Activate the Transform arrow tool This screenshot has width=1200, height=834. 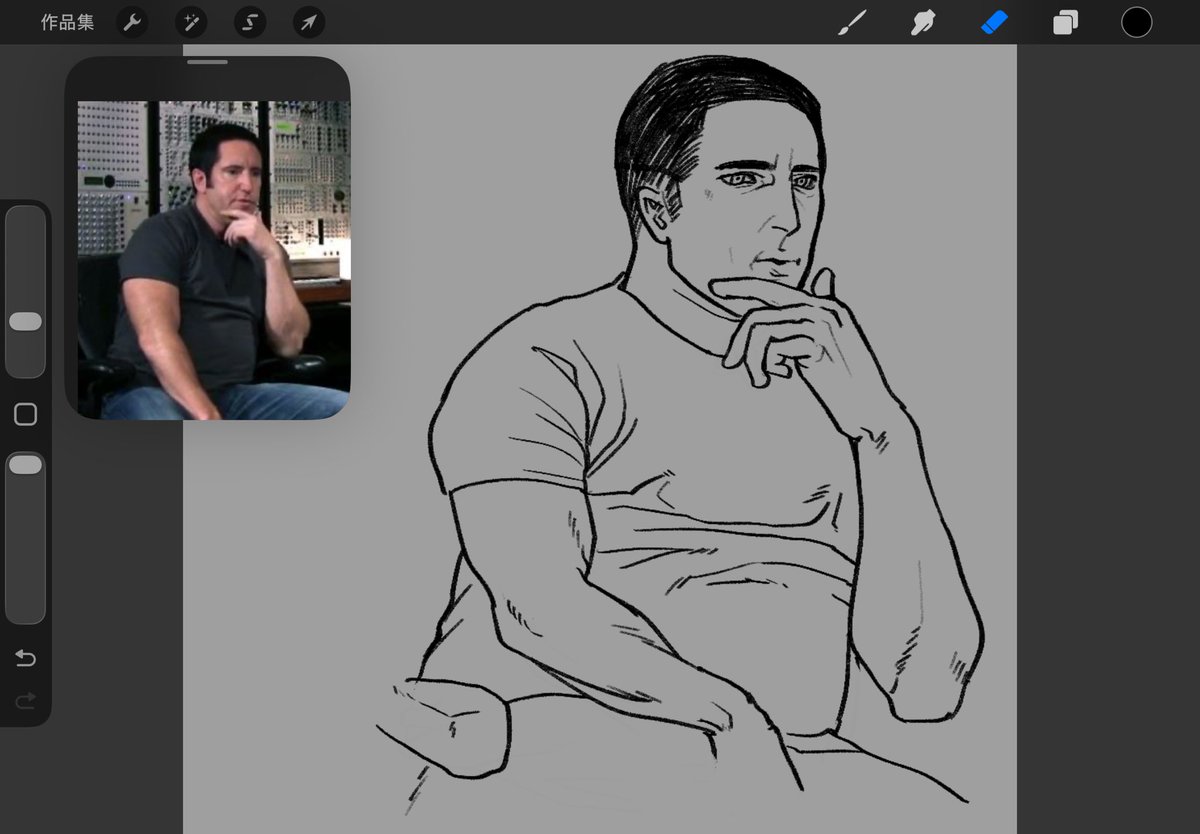coord(309,22)
